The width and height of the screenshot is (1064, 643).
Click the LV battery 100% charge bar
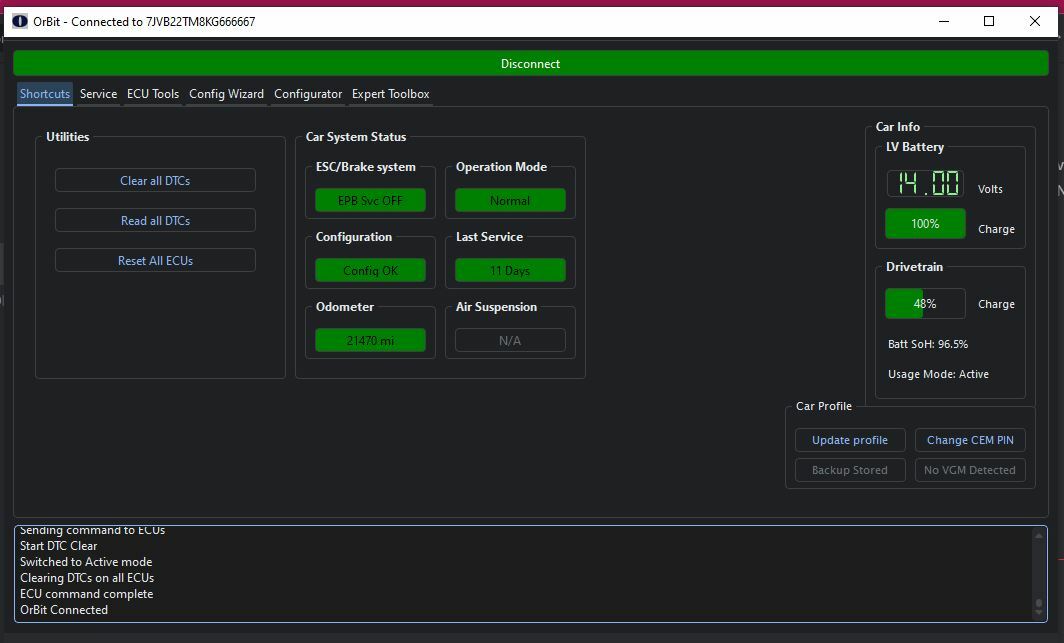pyautogui.click(x=925, y=224)
